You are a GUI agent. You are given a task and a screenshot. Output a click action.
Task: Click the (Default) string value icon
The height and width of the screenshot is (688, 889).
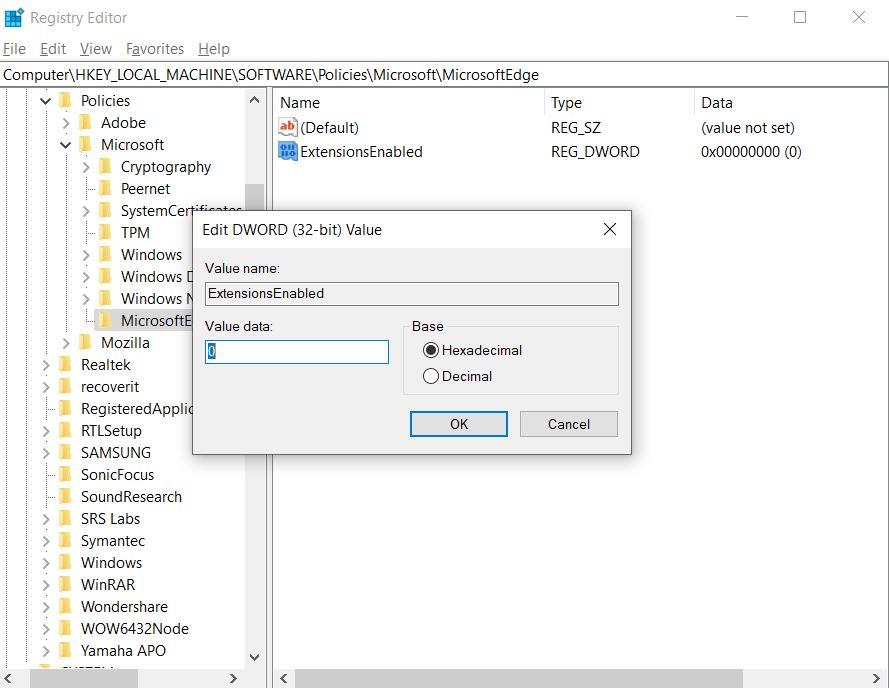288,128
